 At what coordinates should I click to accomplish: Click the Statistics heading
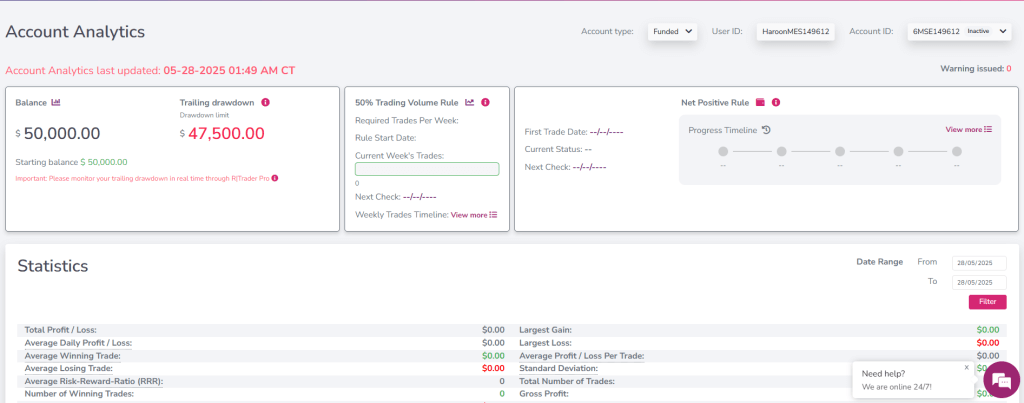(x=53, y=266)
